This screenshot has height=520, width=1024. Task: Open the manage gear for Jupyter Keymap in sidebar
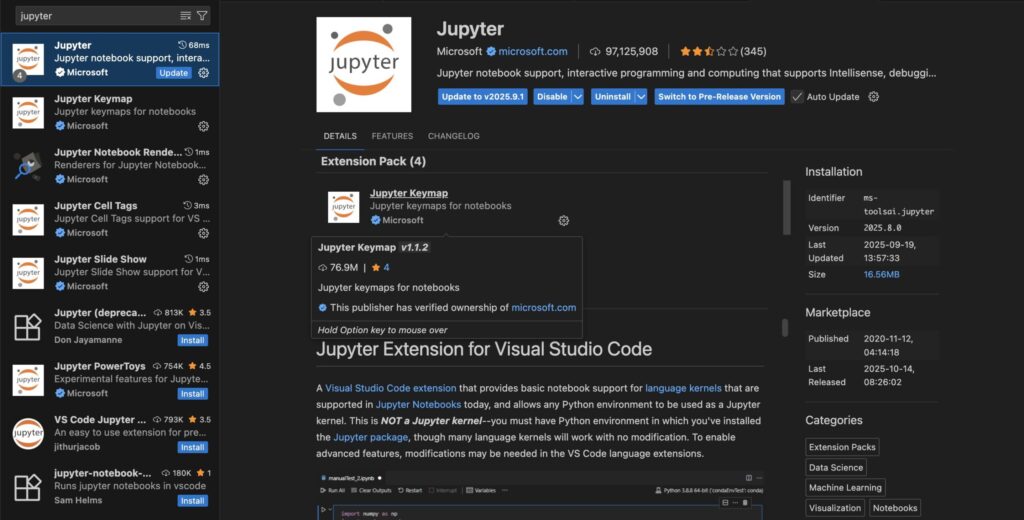tap(203, 126)
